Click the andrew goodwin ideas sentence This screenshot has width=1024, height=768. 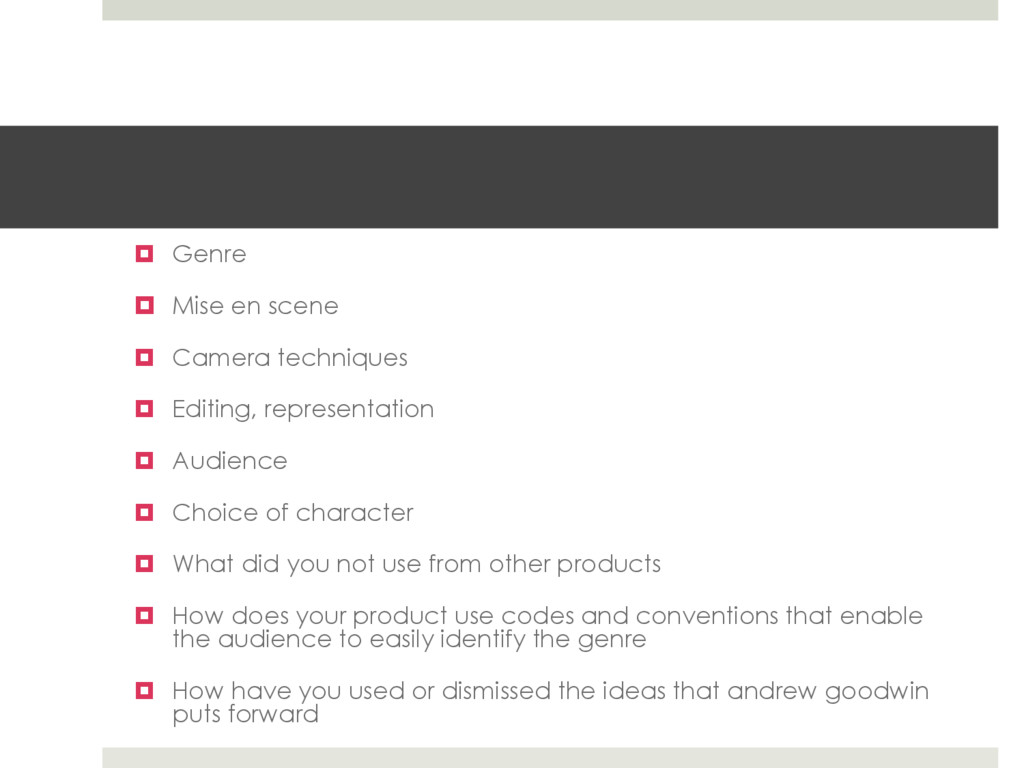point(551,703)
